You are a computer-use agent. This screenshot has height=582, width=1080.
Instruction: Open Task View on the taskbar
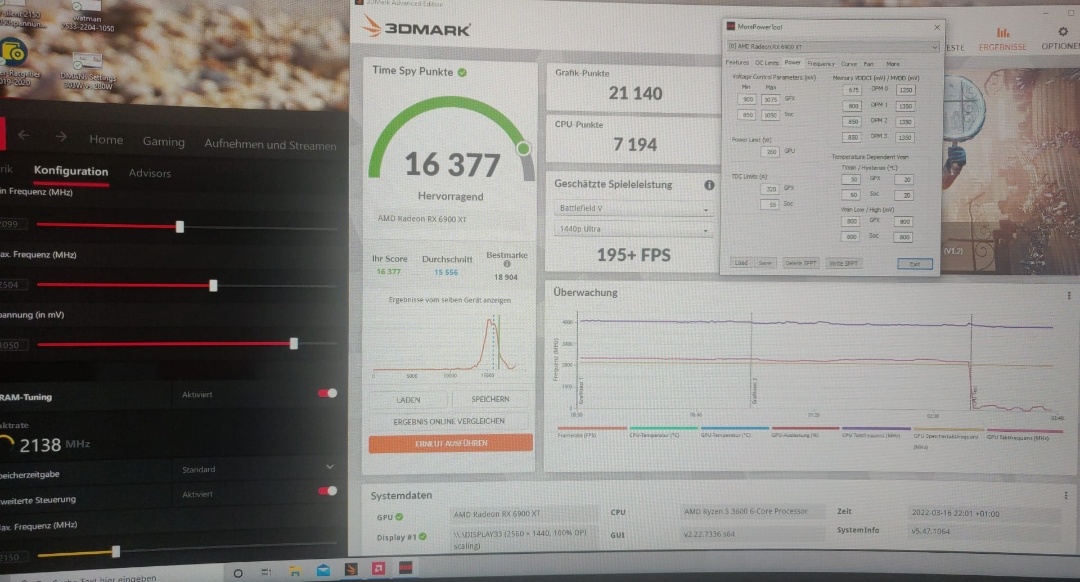click(x=266, y=572)
